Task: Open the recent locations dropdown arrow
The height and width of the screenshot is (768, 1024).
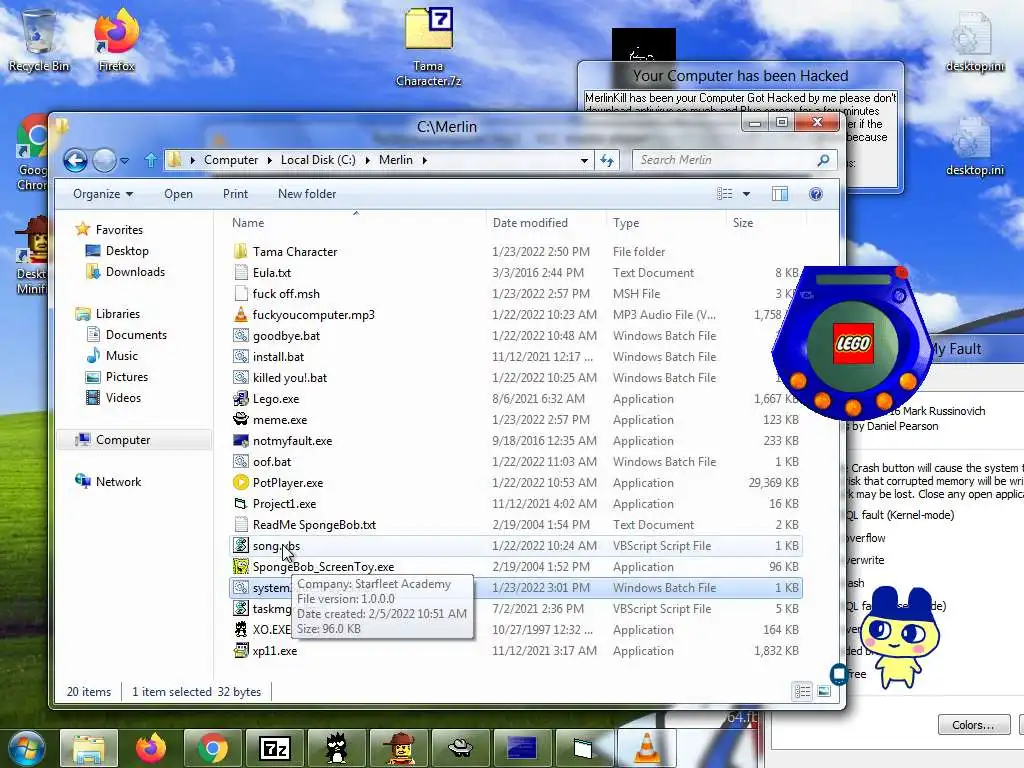Action: pos(125,160)
